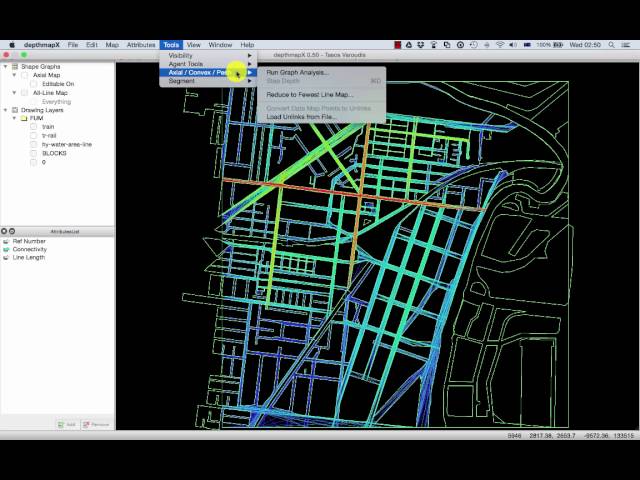Toggle the layer 0 checkbox
This screenshot has height=480, width=640.
pos(33,162)
